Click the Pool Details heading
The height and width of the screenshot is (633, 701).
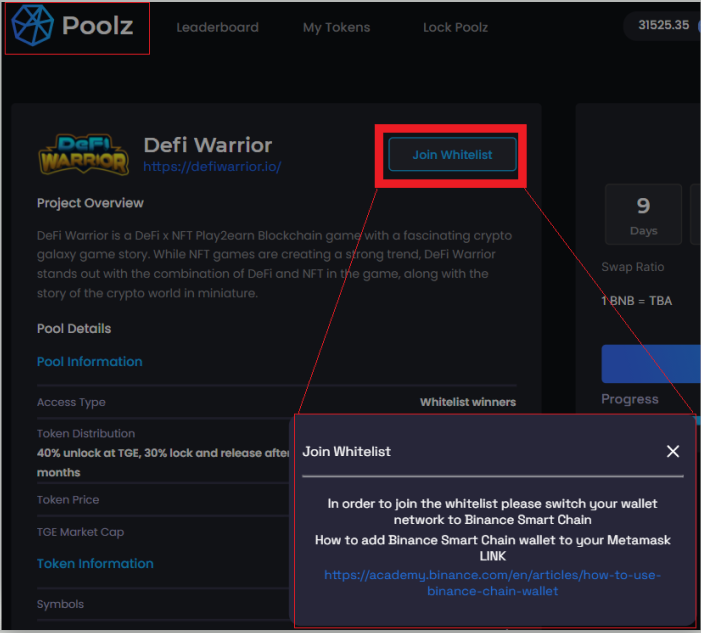tap(74, 329)
